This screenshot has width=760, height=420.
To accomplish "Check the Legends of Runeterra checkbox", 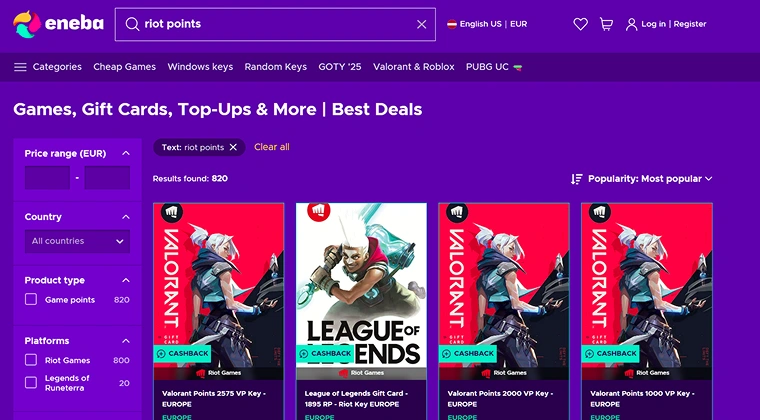I will [x=31, y=383].
